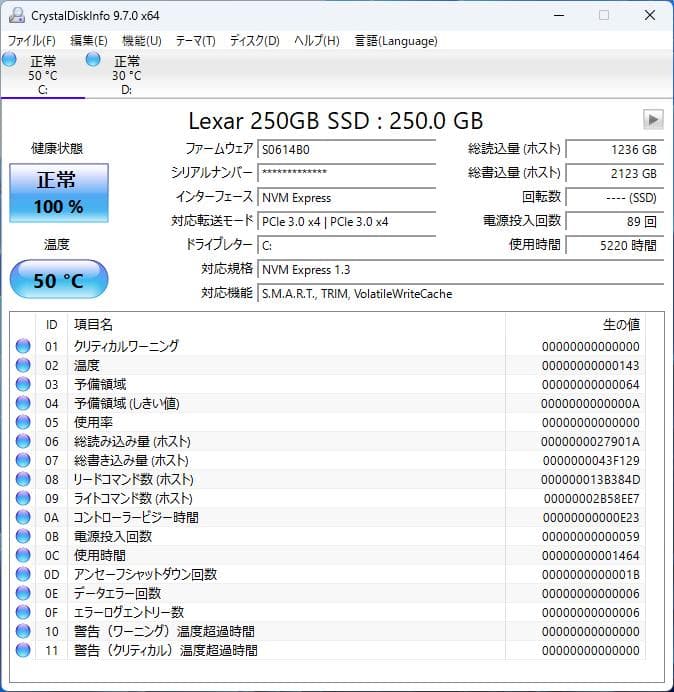674x692 pixels.
Task: Select the C: drive status orb
Action: click(x=9, y=59)
